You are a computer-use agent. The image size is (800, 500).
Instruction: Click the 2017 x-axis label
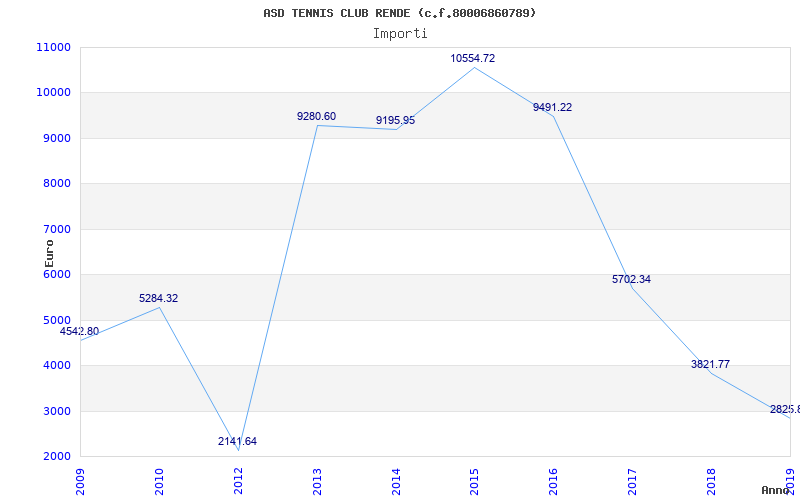[632, 482]
